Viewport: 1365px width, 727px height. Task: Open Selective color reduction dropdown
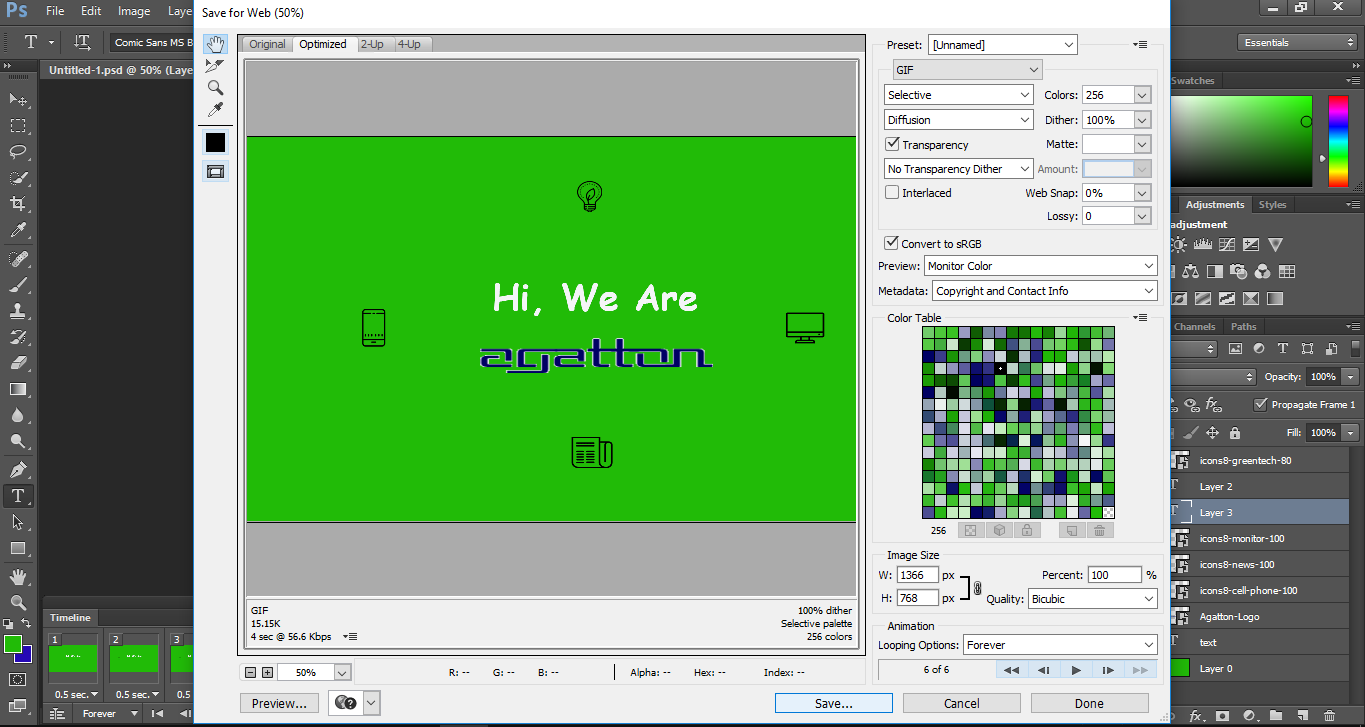[959, 95]
